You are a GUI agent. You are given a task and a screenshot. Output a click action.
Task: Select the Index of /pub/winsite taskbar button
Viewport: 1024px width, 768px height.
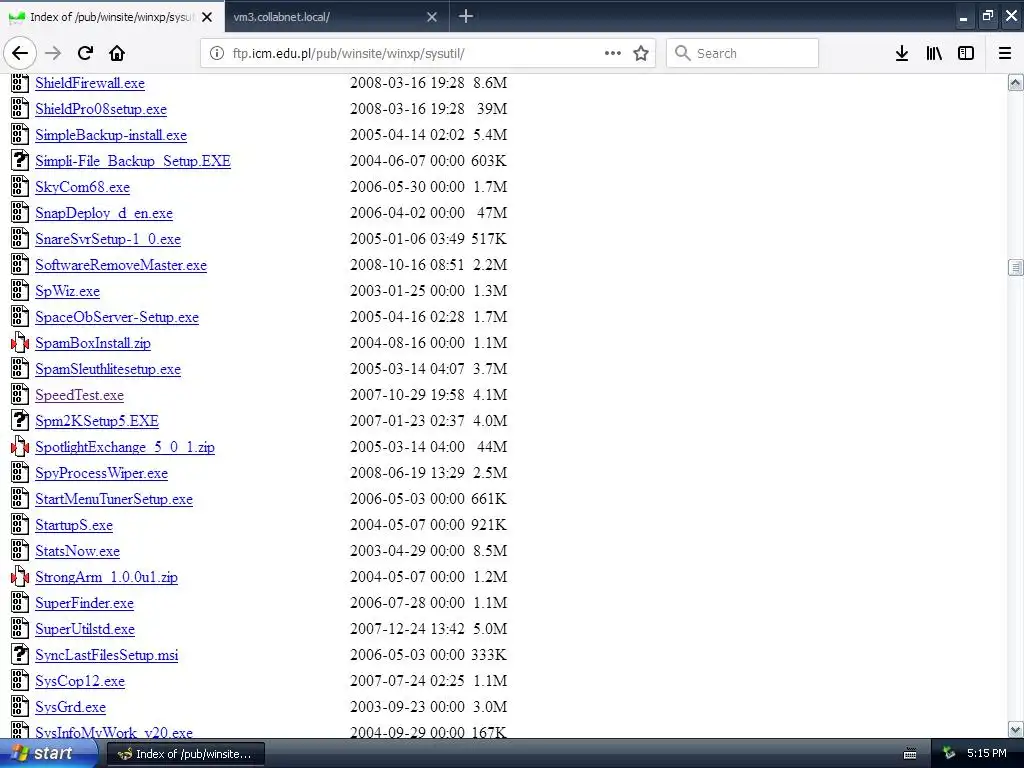(185, 754)
